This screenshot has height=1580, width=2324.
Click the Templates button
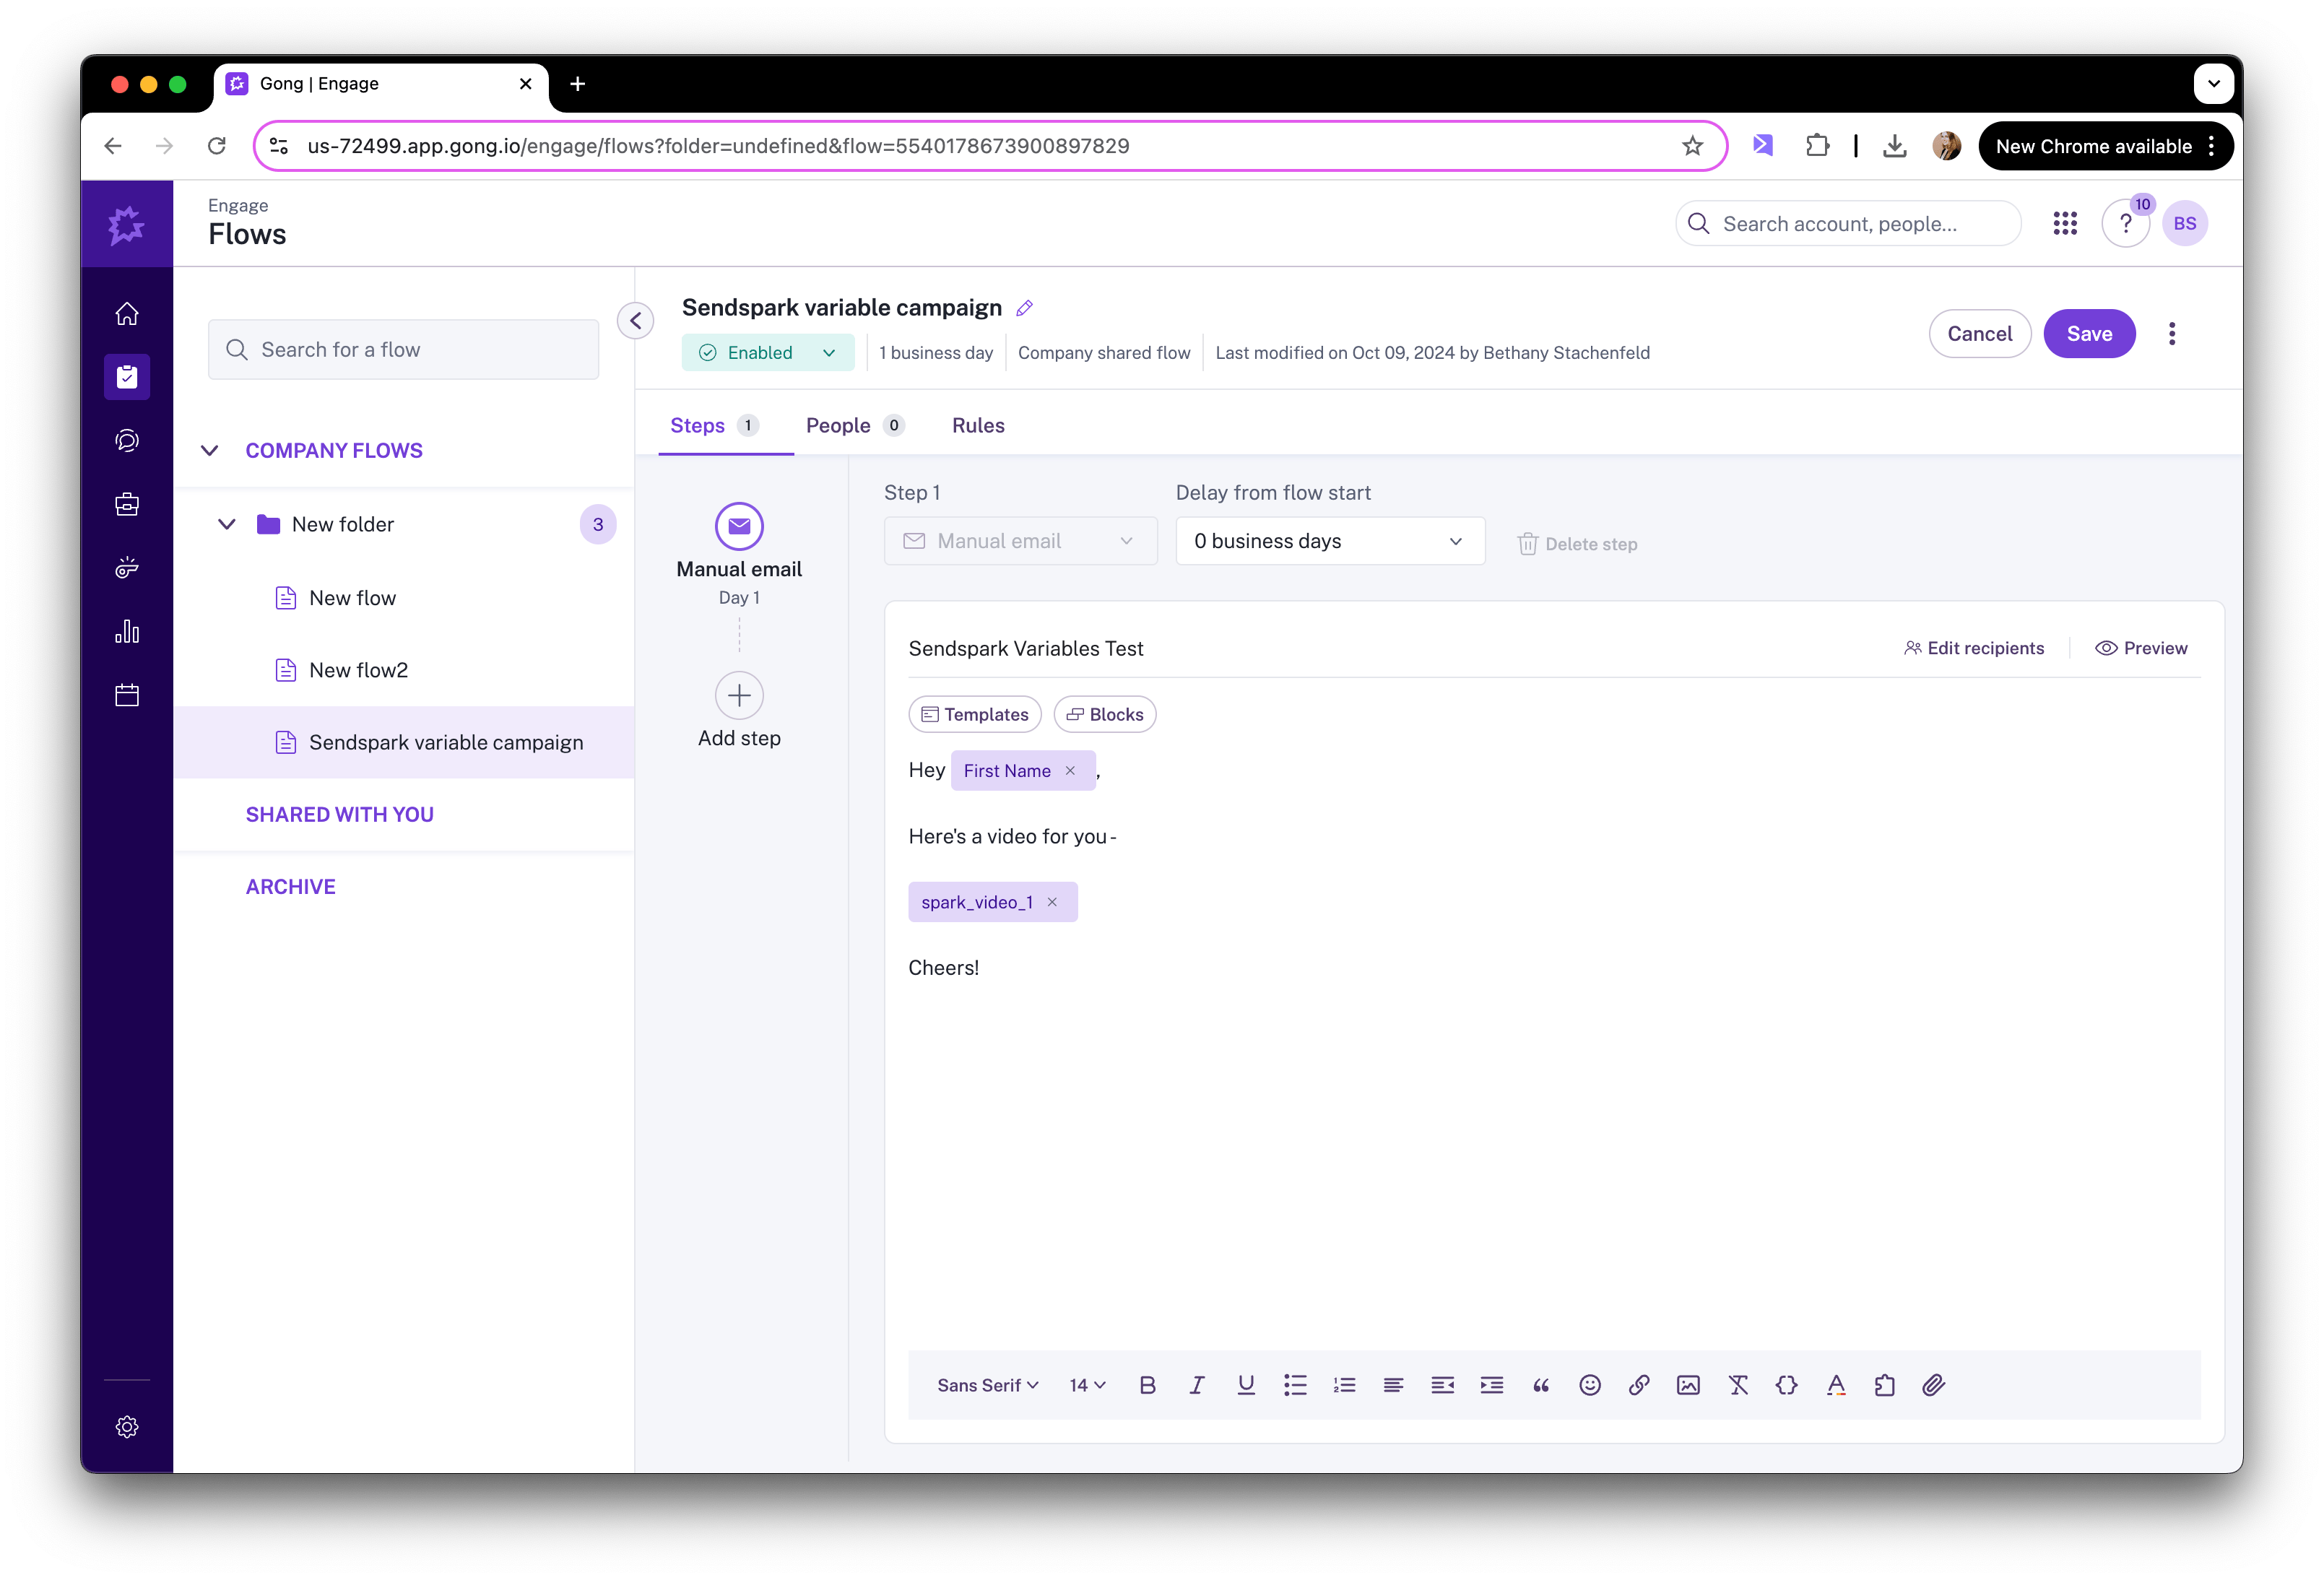975,714
